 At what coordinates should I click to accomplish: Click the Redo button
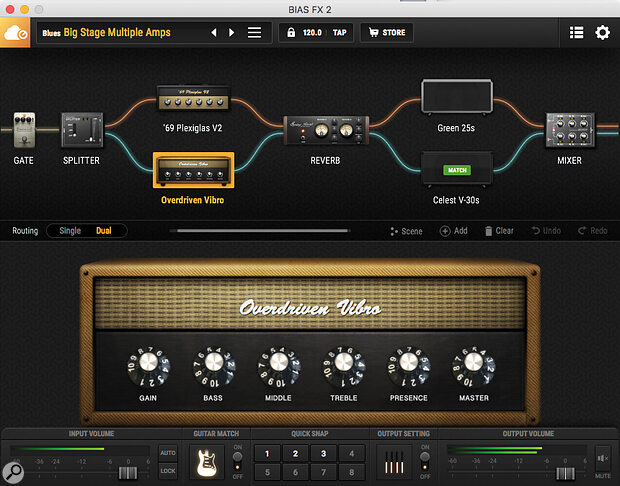[593, 231]
